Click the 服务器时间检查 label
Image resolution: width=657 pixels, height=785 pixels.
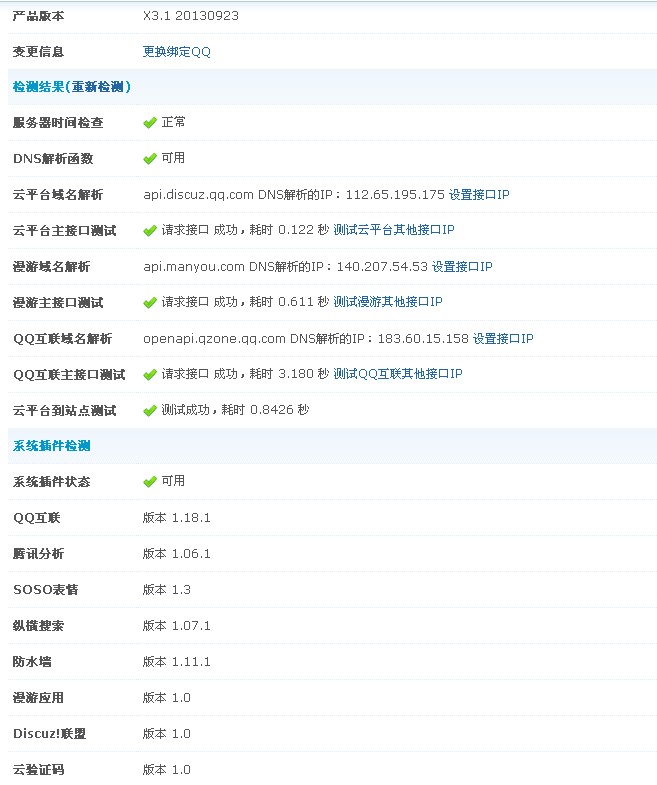click(58, 123)
